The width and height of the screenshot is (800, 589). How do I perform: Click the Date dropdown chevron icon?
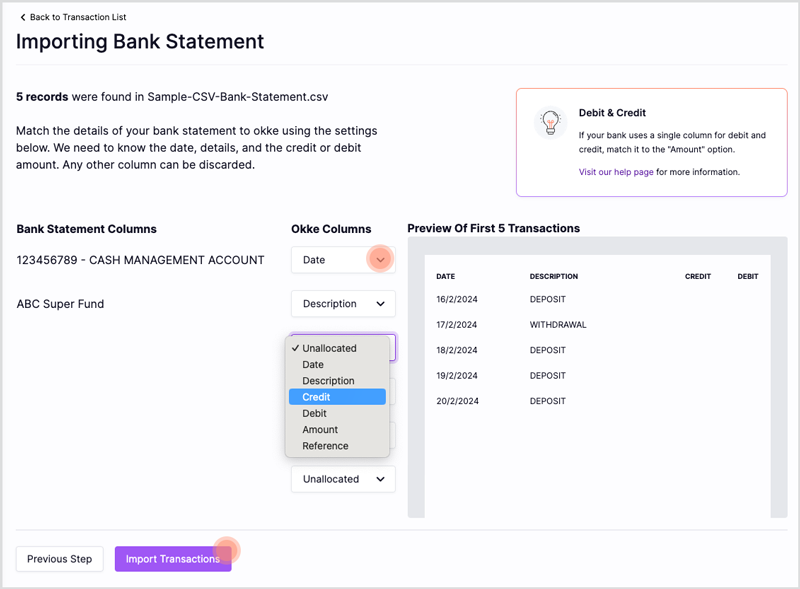[380, 260]
